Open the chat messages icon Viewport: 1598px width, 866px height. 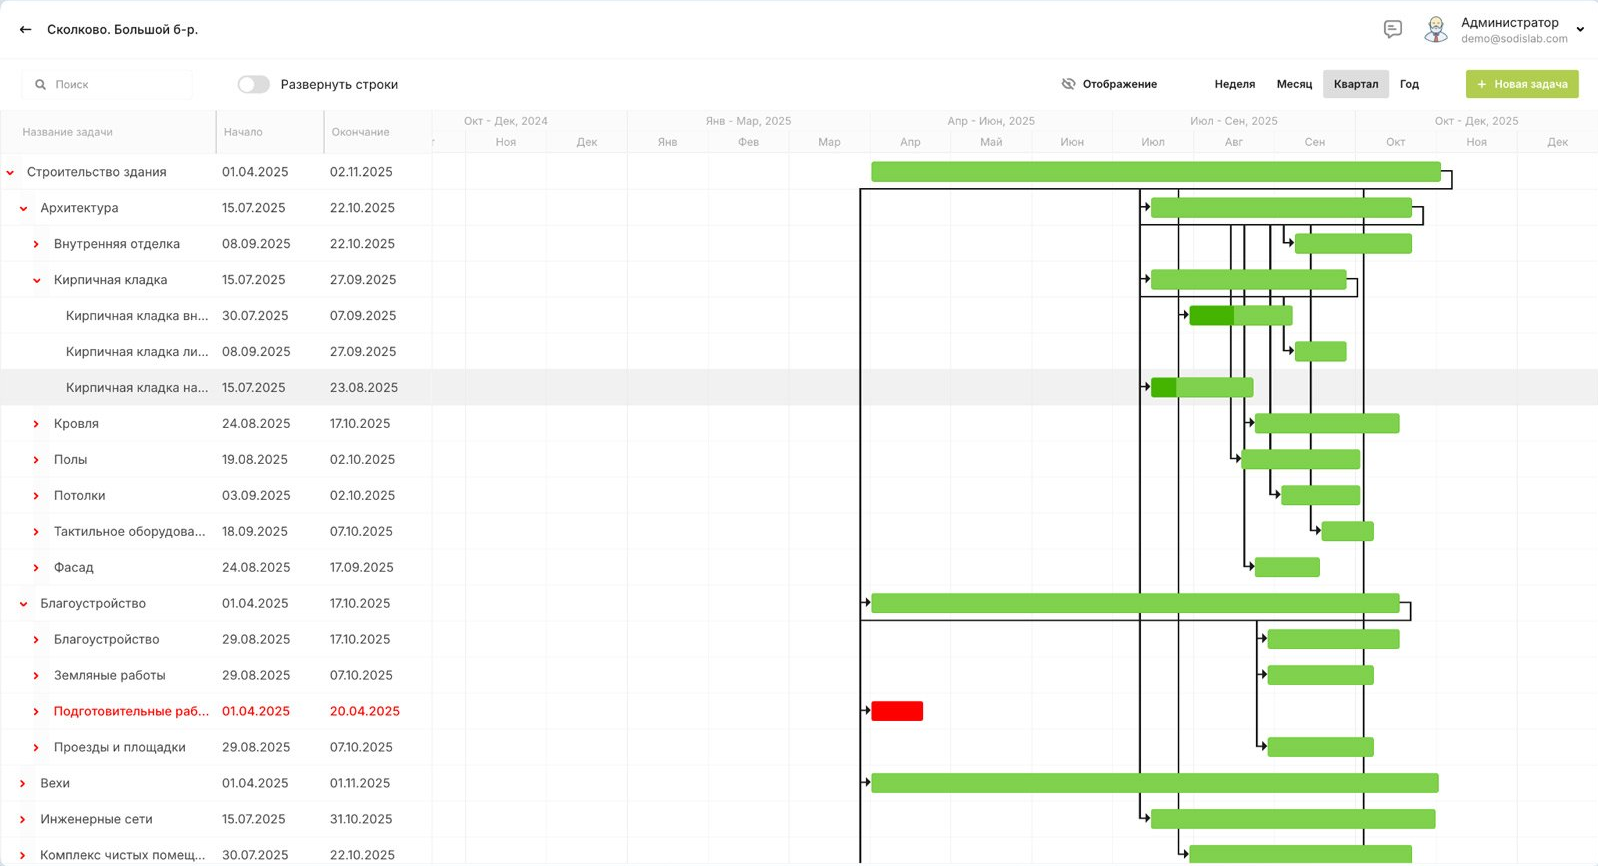(1392, 29)
